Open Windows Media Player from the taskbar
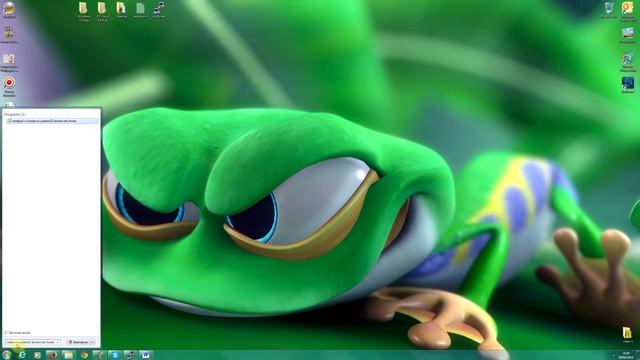Image resolution: width=640 pixels, height=360 pixels. tap(37, 355)
